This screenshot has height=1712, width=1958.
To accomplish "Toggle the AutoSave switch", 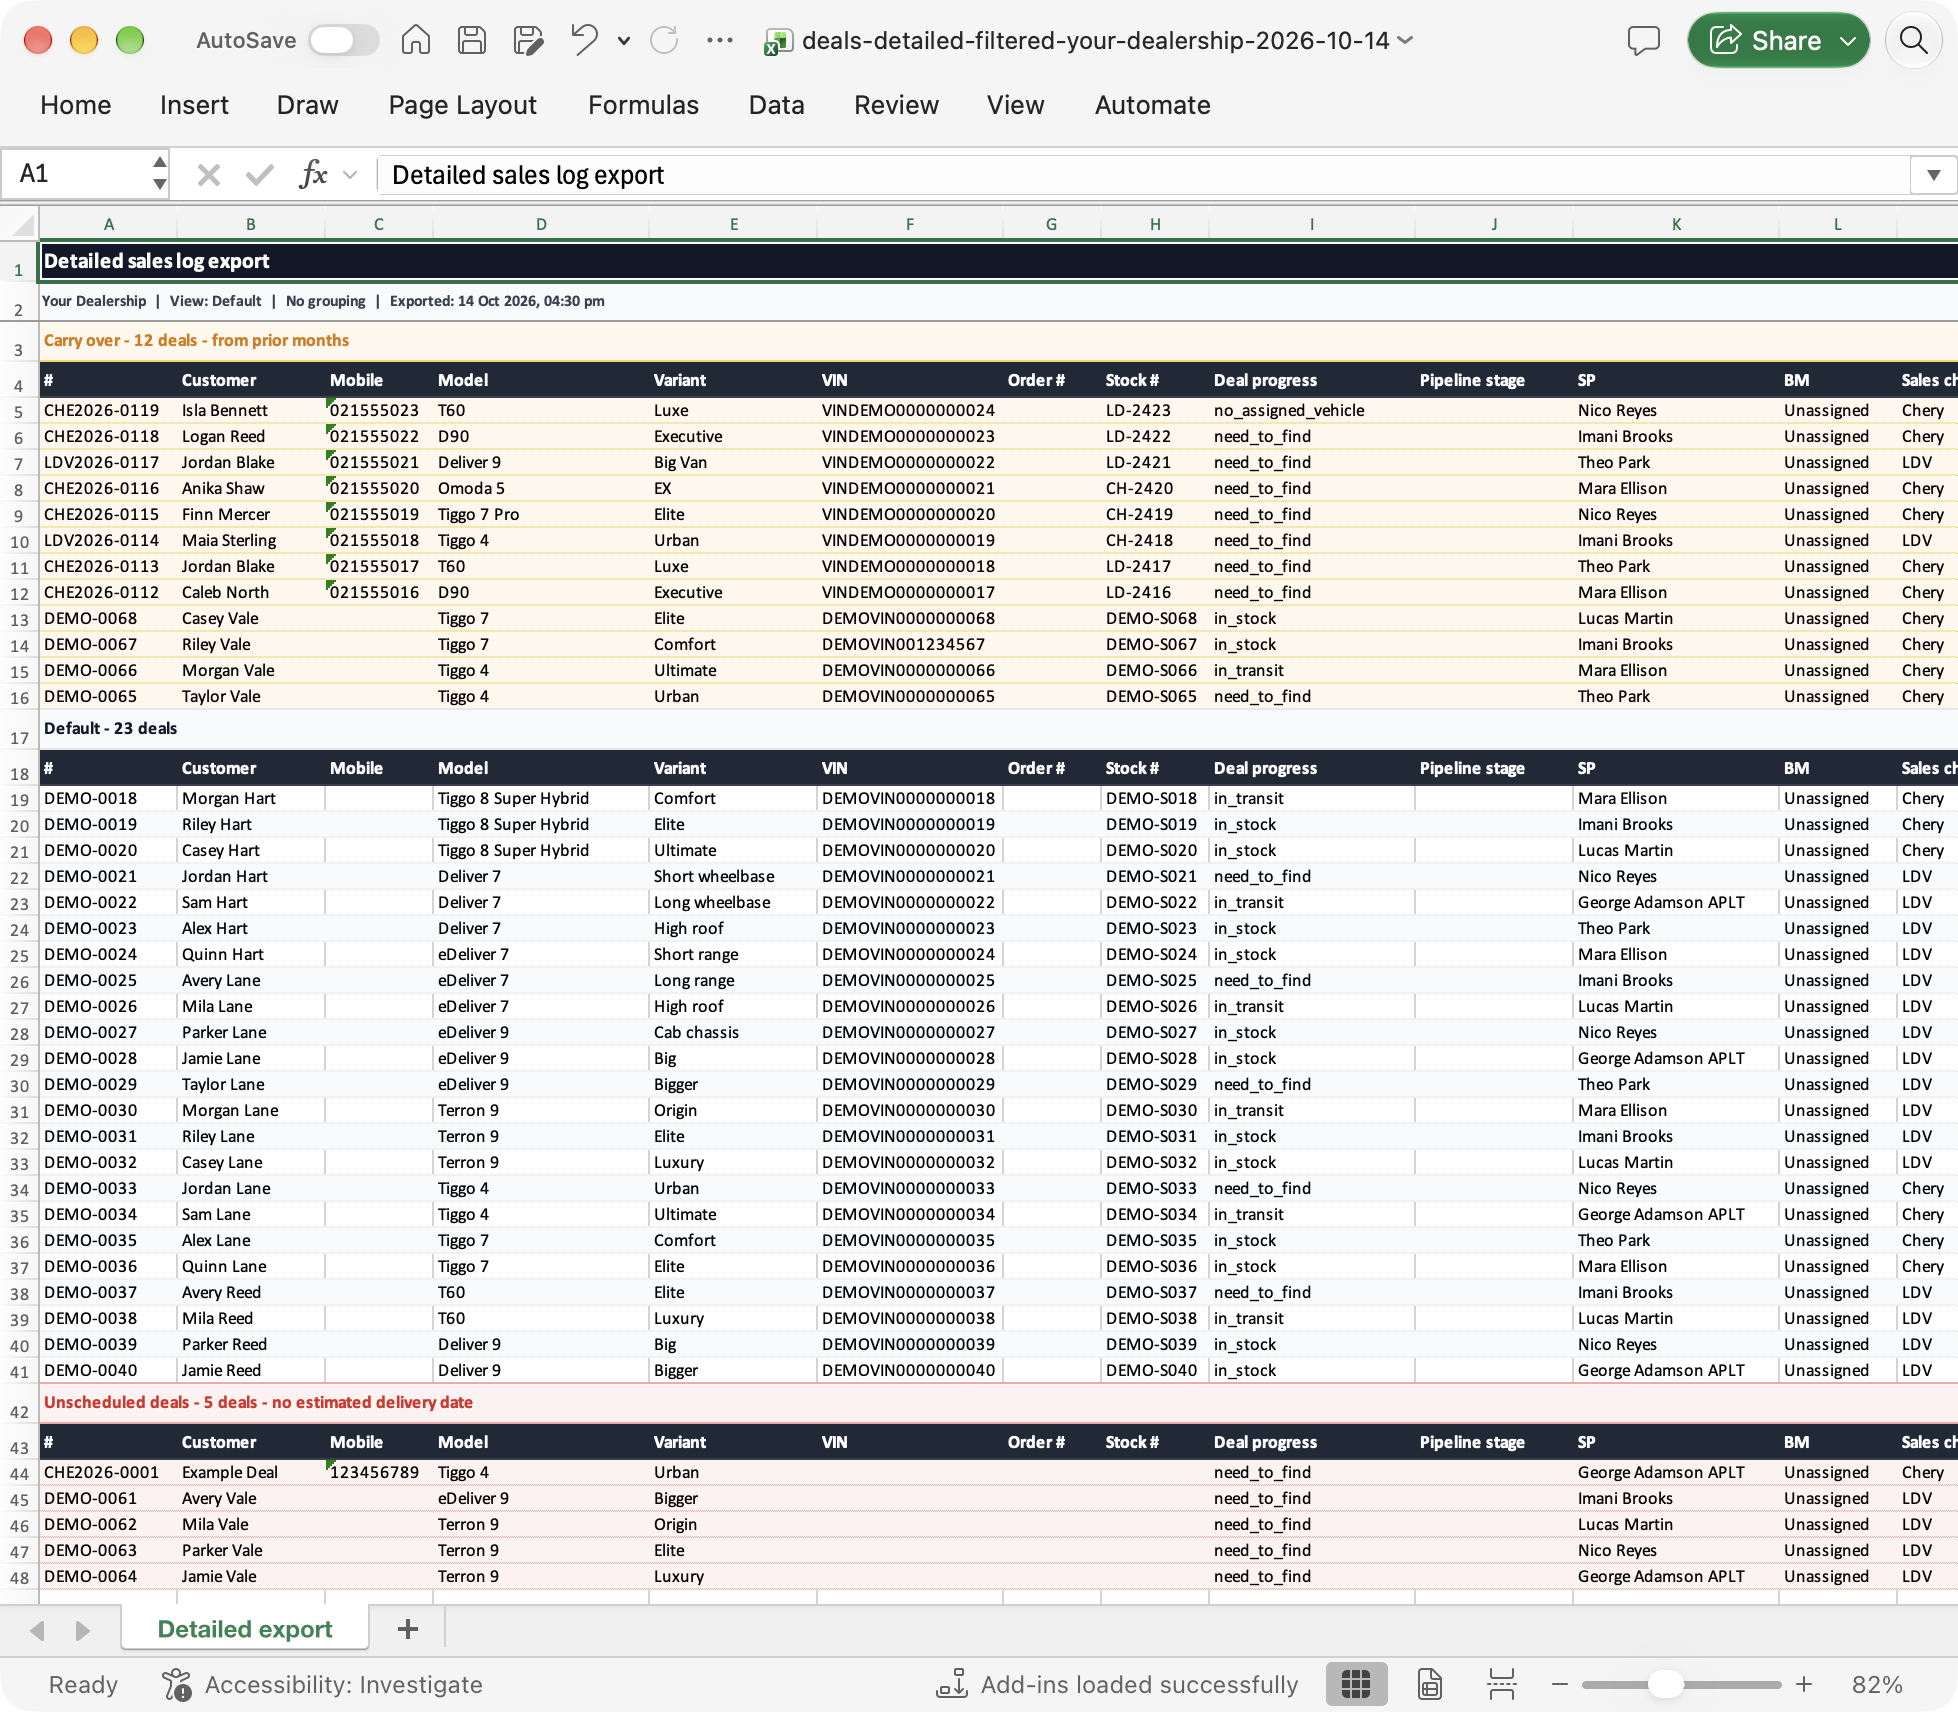I will click(343, 40).
